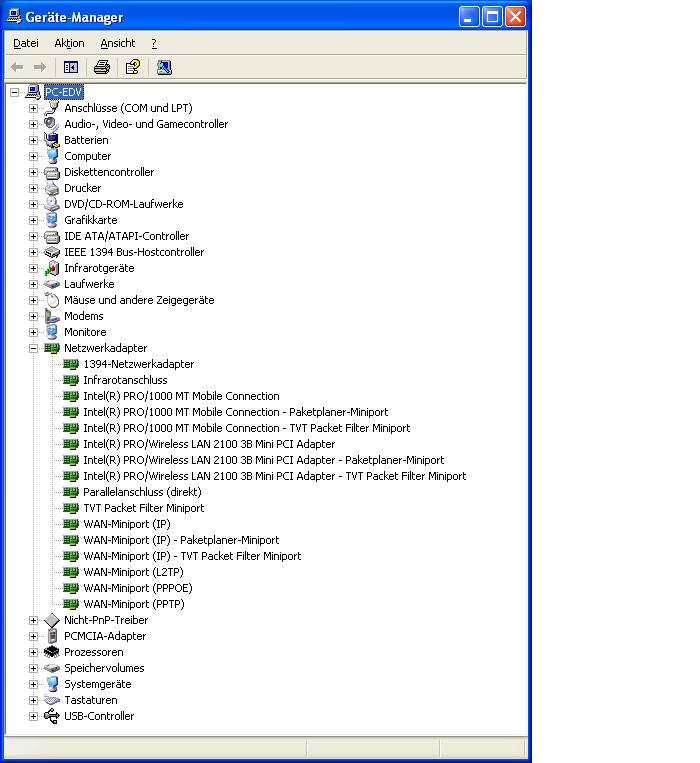700x763 pixels.
Task: Select WAN-Miniport (IP) - TVT Packet Filter Miniport
Action: [x=192, y=556]
